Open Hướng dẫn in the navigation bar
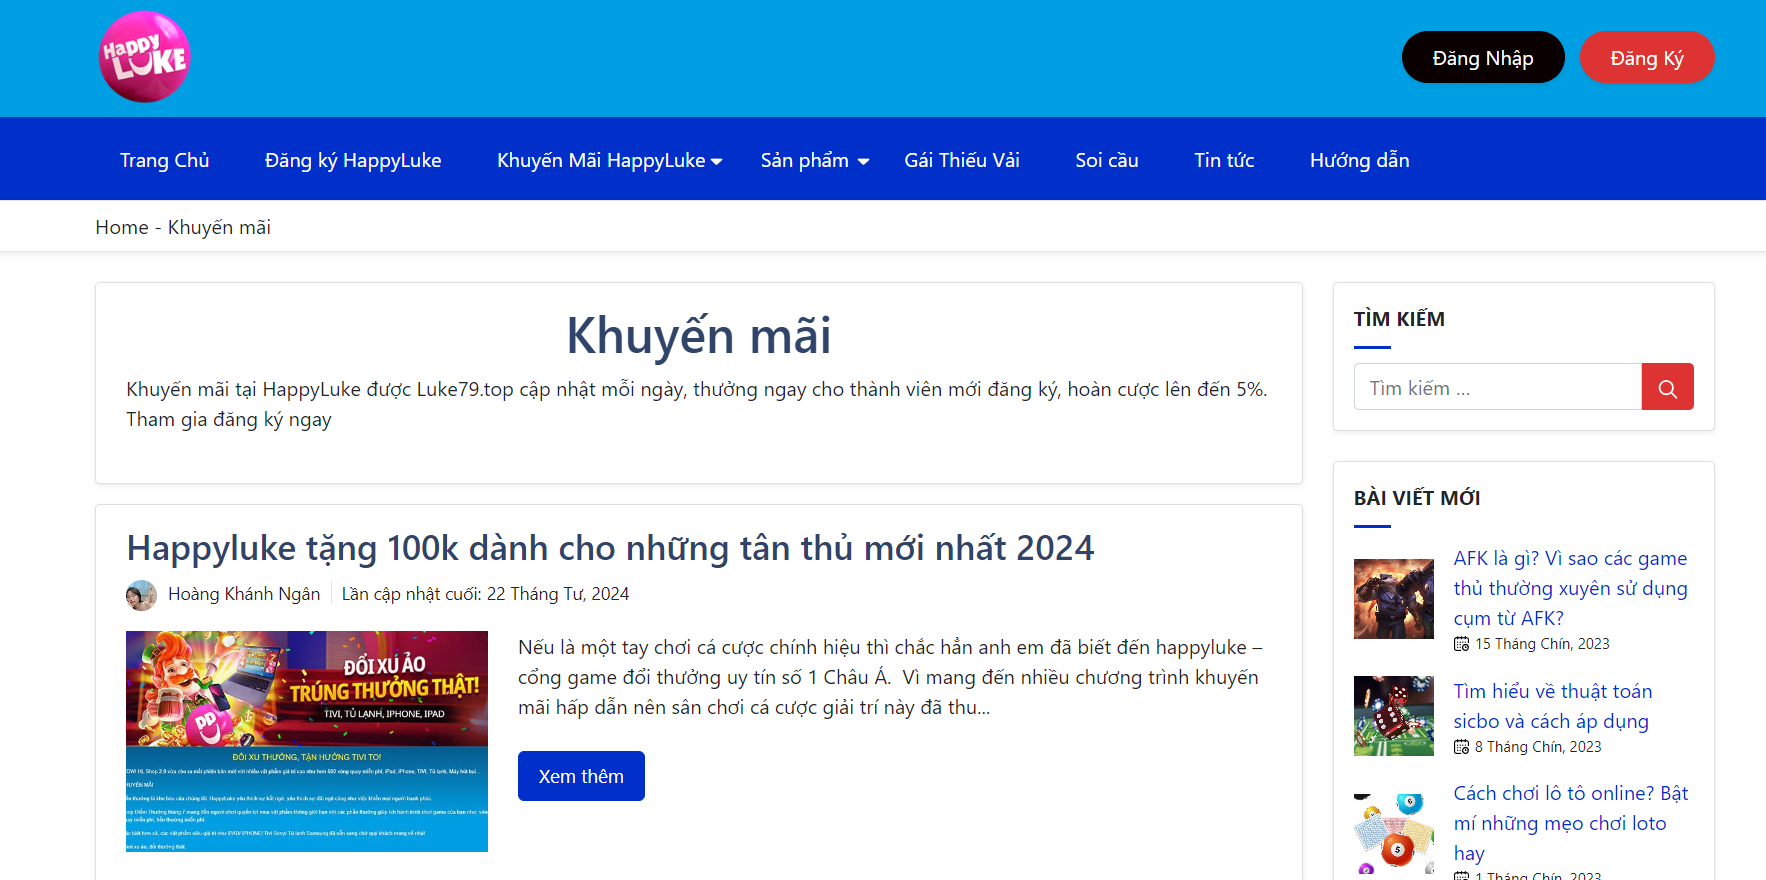 pyautogui.click(x=1359, y=161)
